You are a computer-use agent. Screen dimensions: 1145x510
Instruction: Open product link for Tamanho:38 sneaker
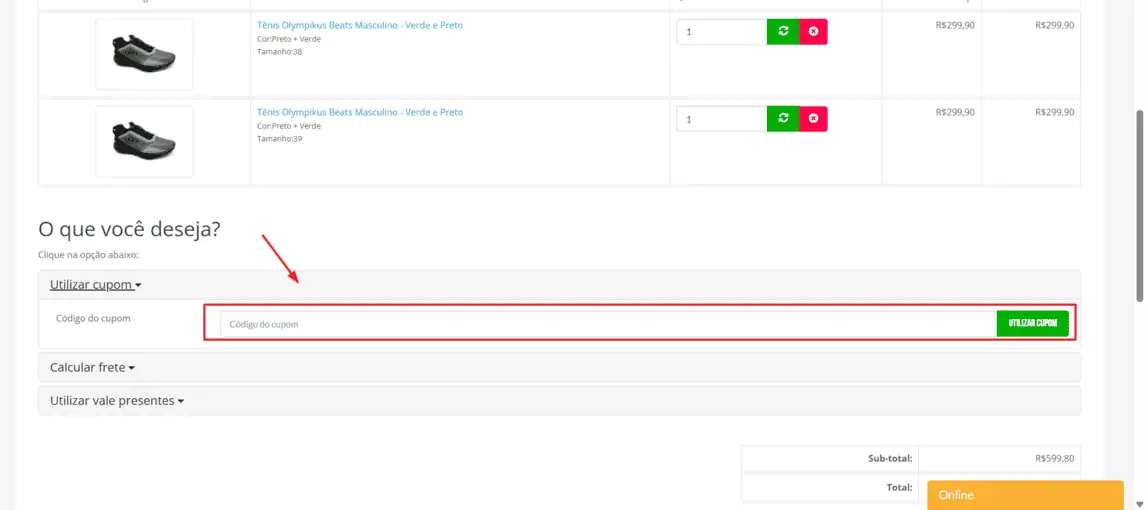(x=360, y=25)
